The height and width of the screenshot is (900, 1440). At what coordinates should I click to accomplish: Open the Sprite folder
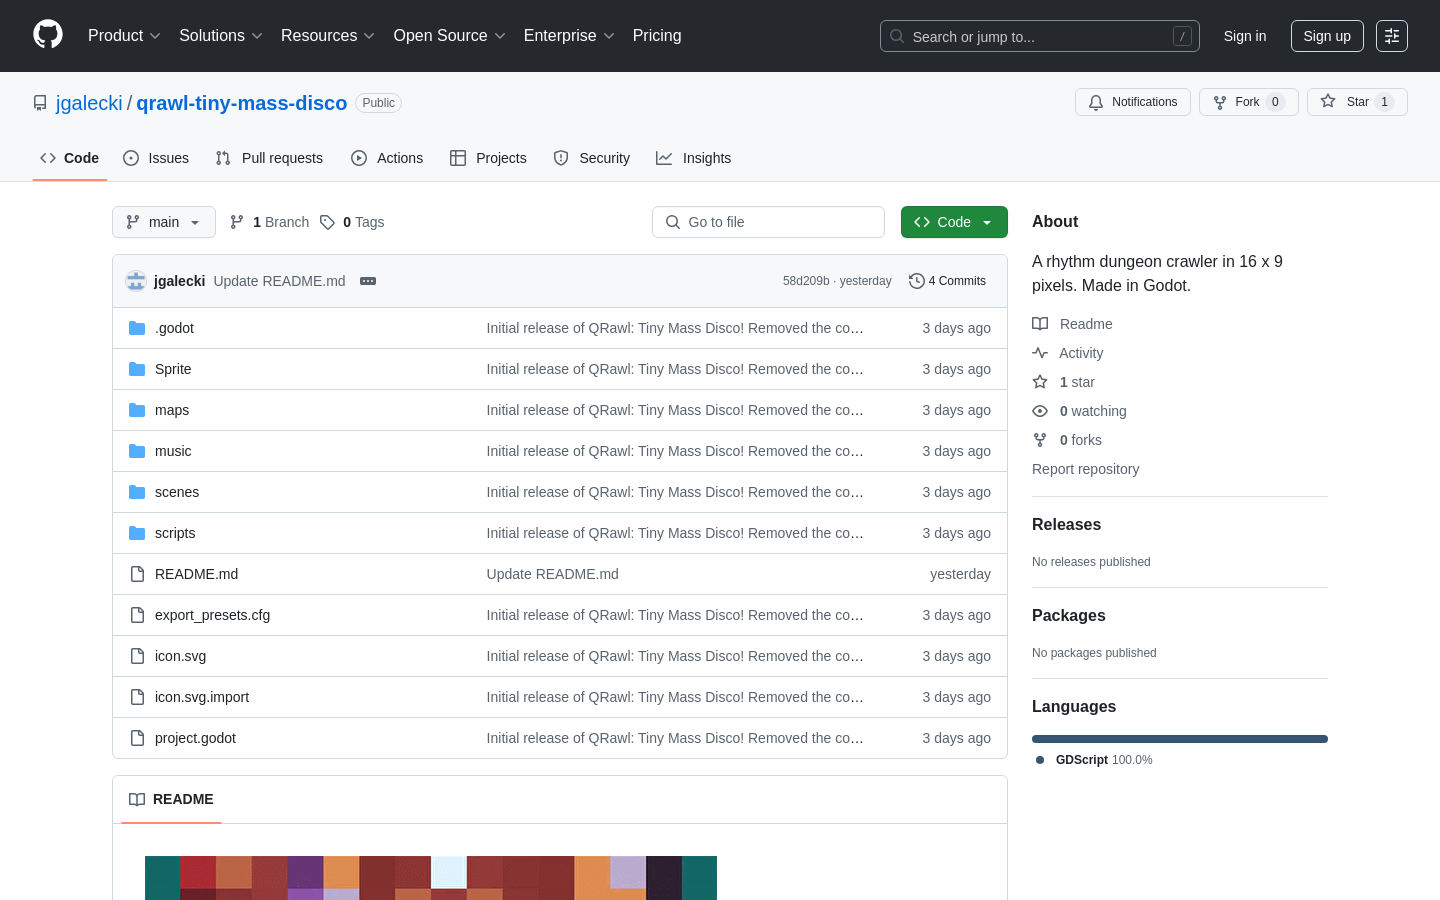(x=173, y=369)
